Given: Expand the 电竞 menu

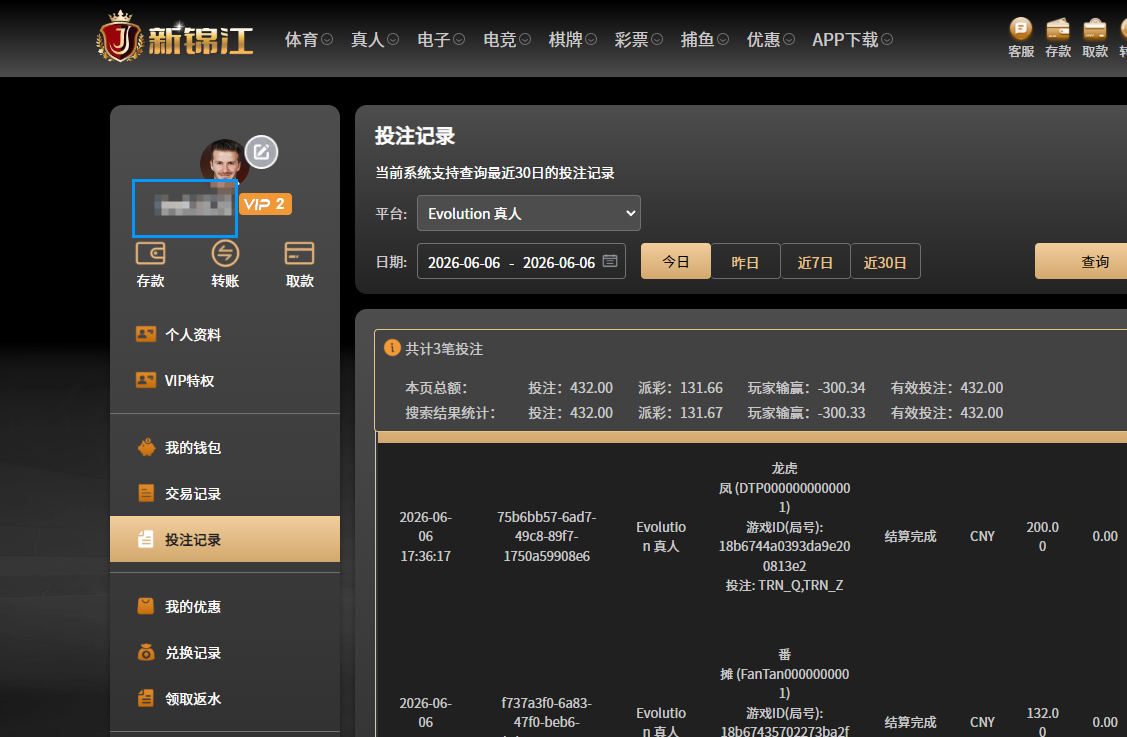Looking at the screenshot, I should [x=507, y=40].
